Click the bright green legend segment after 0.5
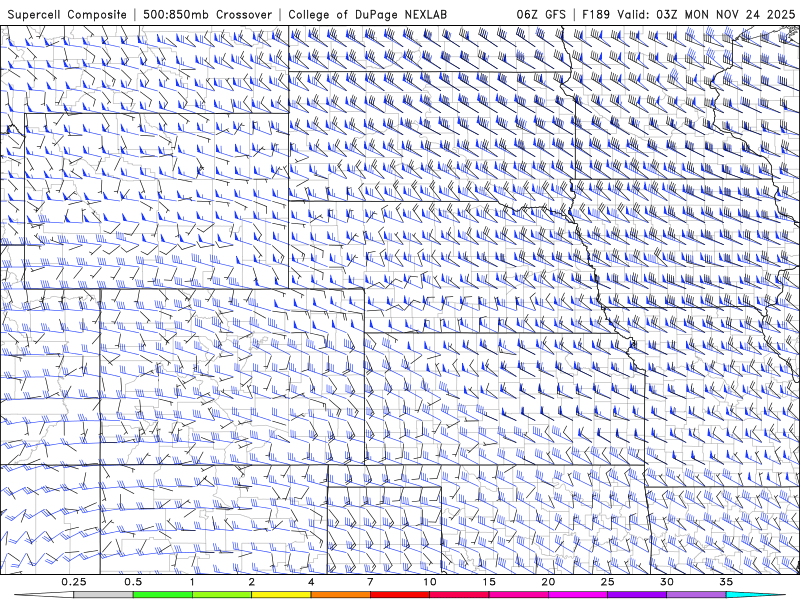This screenshot has width=800, height=600. pos(163,595)
